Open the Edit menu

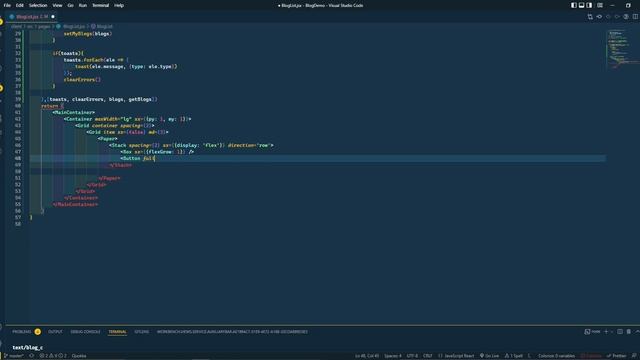click(20, 5)
